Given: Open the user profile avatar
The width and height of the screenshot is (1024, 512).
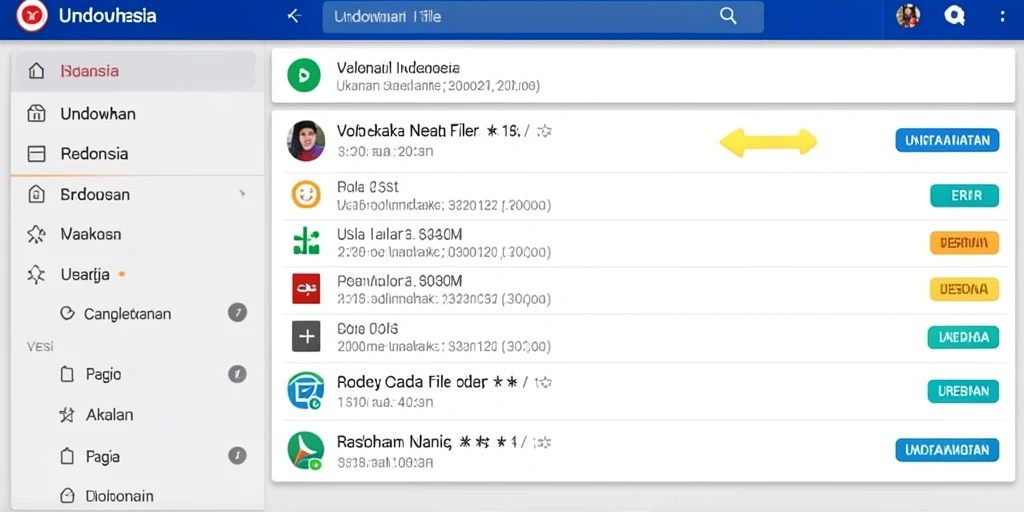Looking at the screenshot, I should click(x=908, y=16).
